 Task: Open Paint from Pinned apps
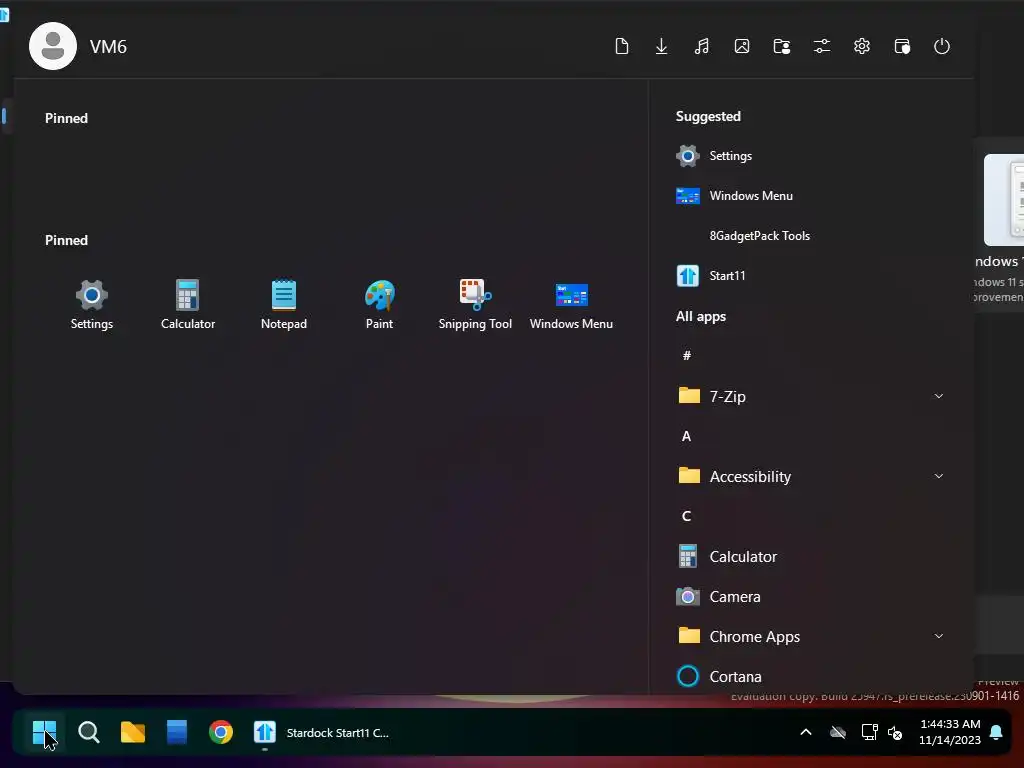[x=379, y=305]
